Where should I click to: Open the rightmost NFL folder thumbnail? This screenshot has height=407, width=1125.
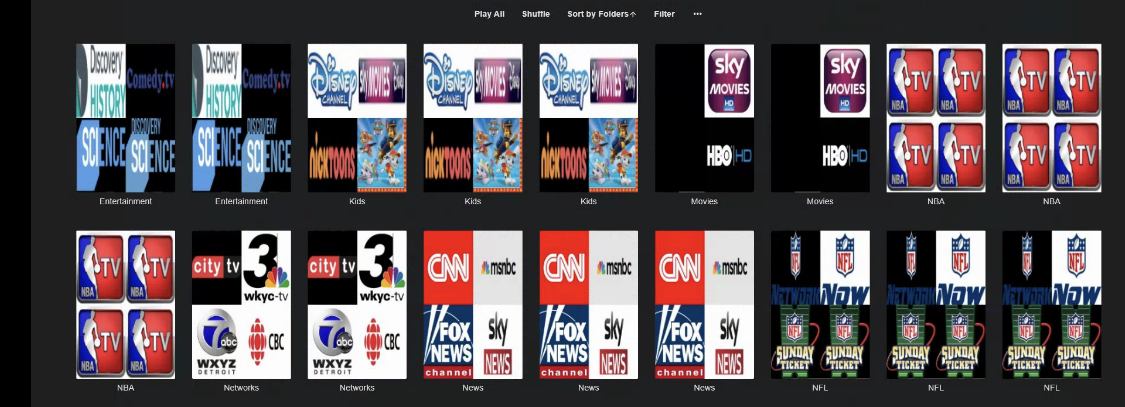click(1052, 304)
